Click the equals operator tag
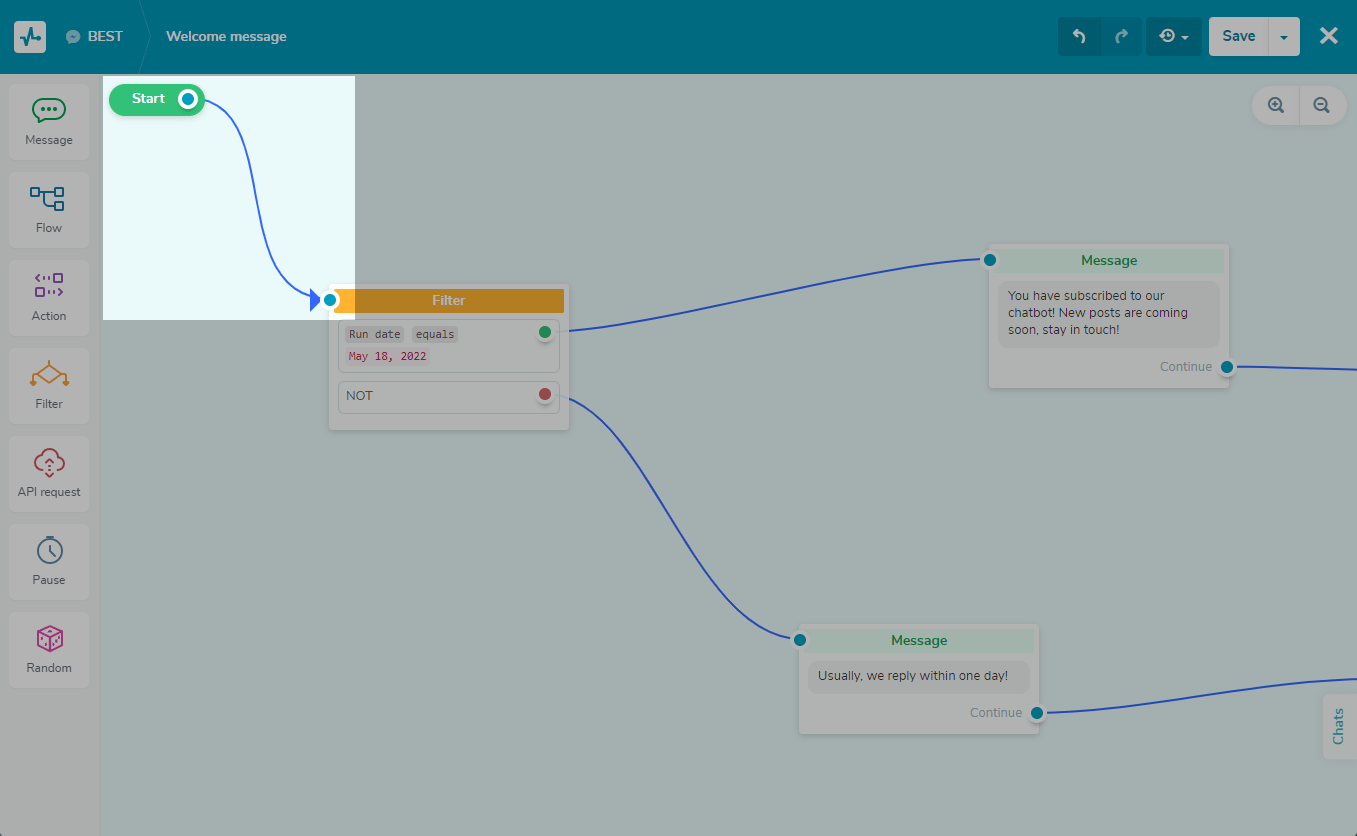 435,335
